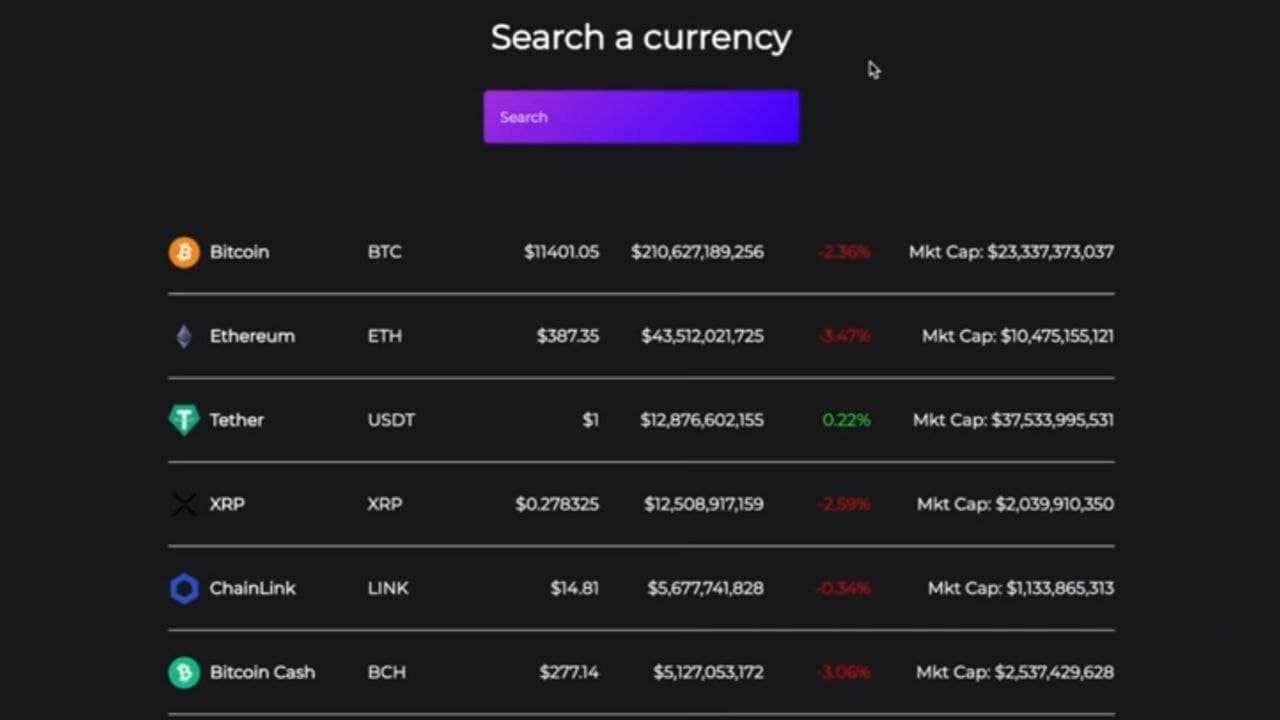This screenshot has width=1280, height=720.
Task: Click the USDT ticker symbol
Action: 391,420
